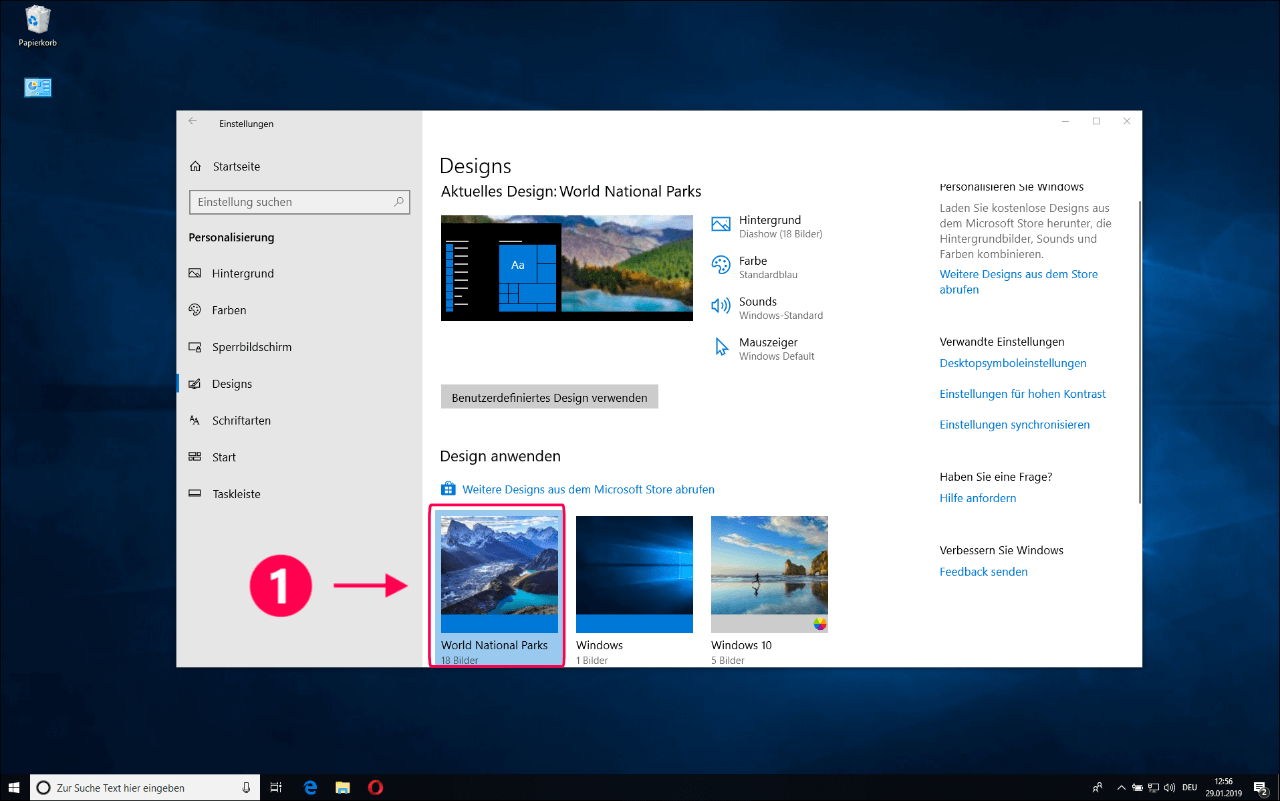The image size is (1280, 801).
Task: Click the magnifier icon in the settings search box
Action: coord(399,201)
